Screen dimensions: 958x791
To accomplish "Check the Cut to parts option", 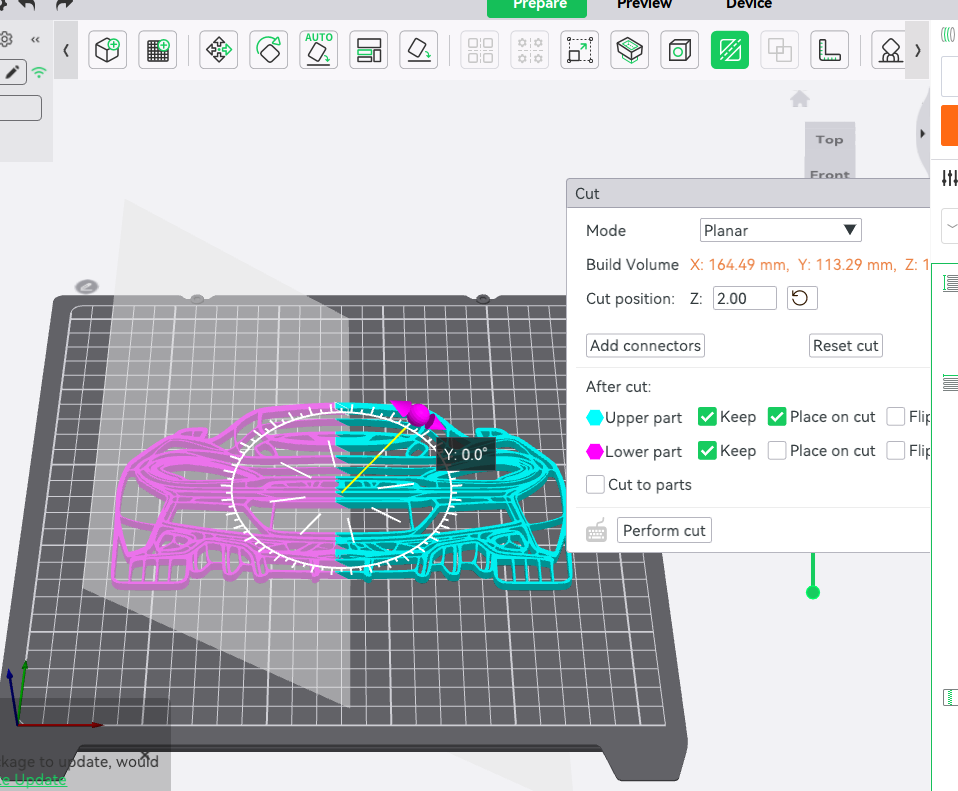I will [x=595, y=484].
